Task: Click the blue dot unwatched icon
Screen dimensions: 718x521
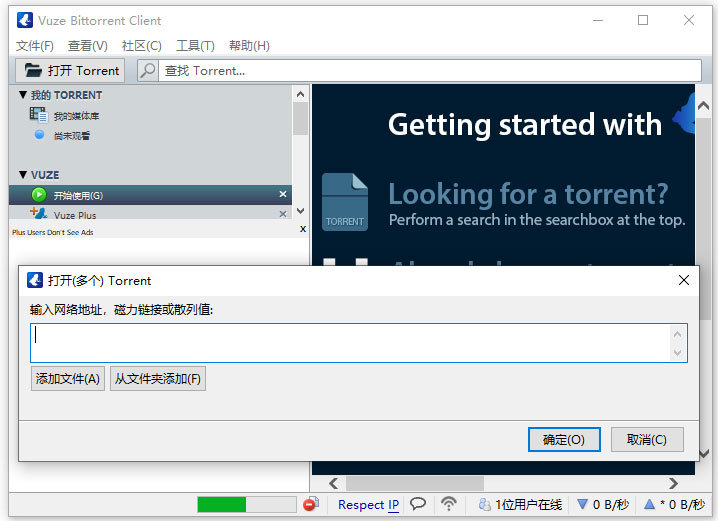Action: coord(39,135)
